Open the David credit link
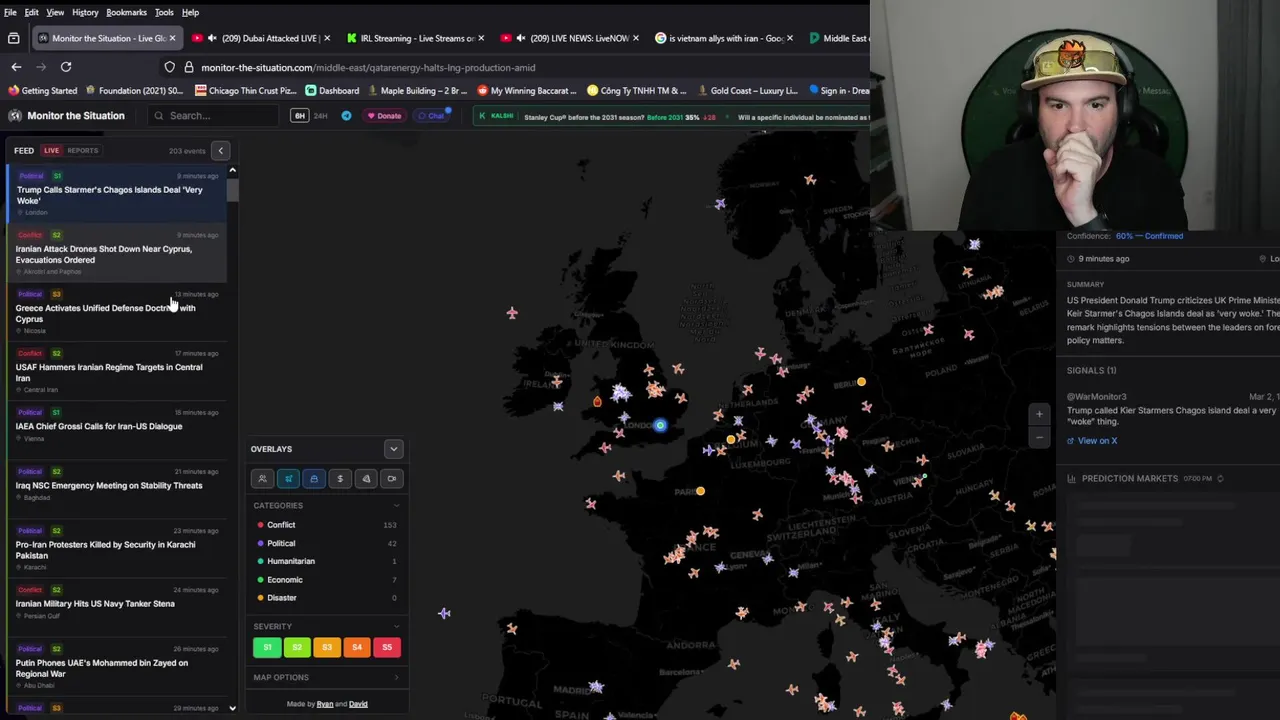Viewport: 1280px width, 720px height. 358,704
